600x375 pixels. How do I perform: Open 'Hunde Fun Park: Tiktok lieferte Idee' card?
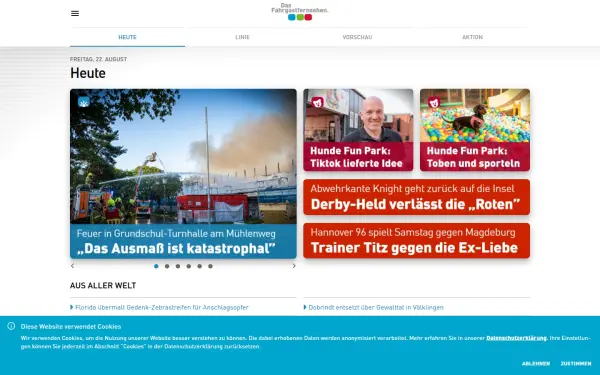click(358, 130)
